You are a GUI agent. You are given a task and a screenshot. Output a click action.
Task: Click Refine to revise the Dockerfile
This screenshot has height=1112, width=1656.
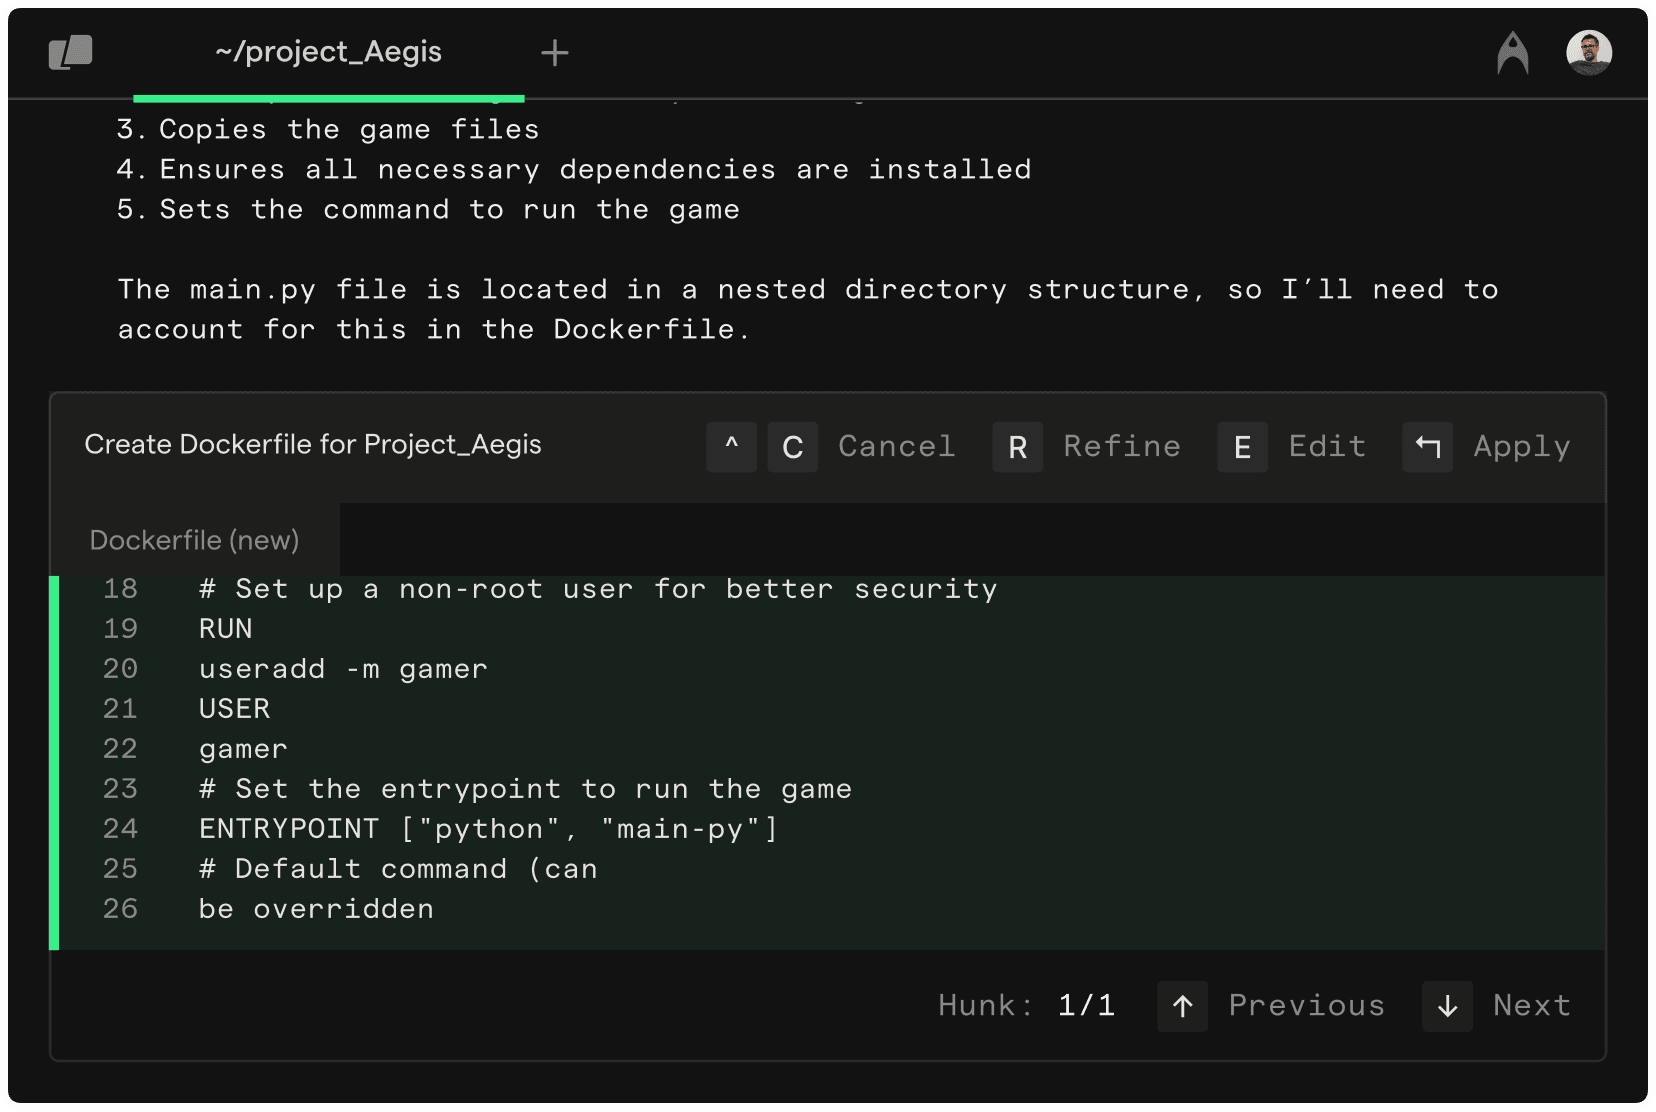(x=1121, y=447)
